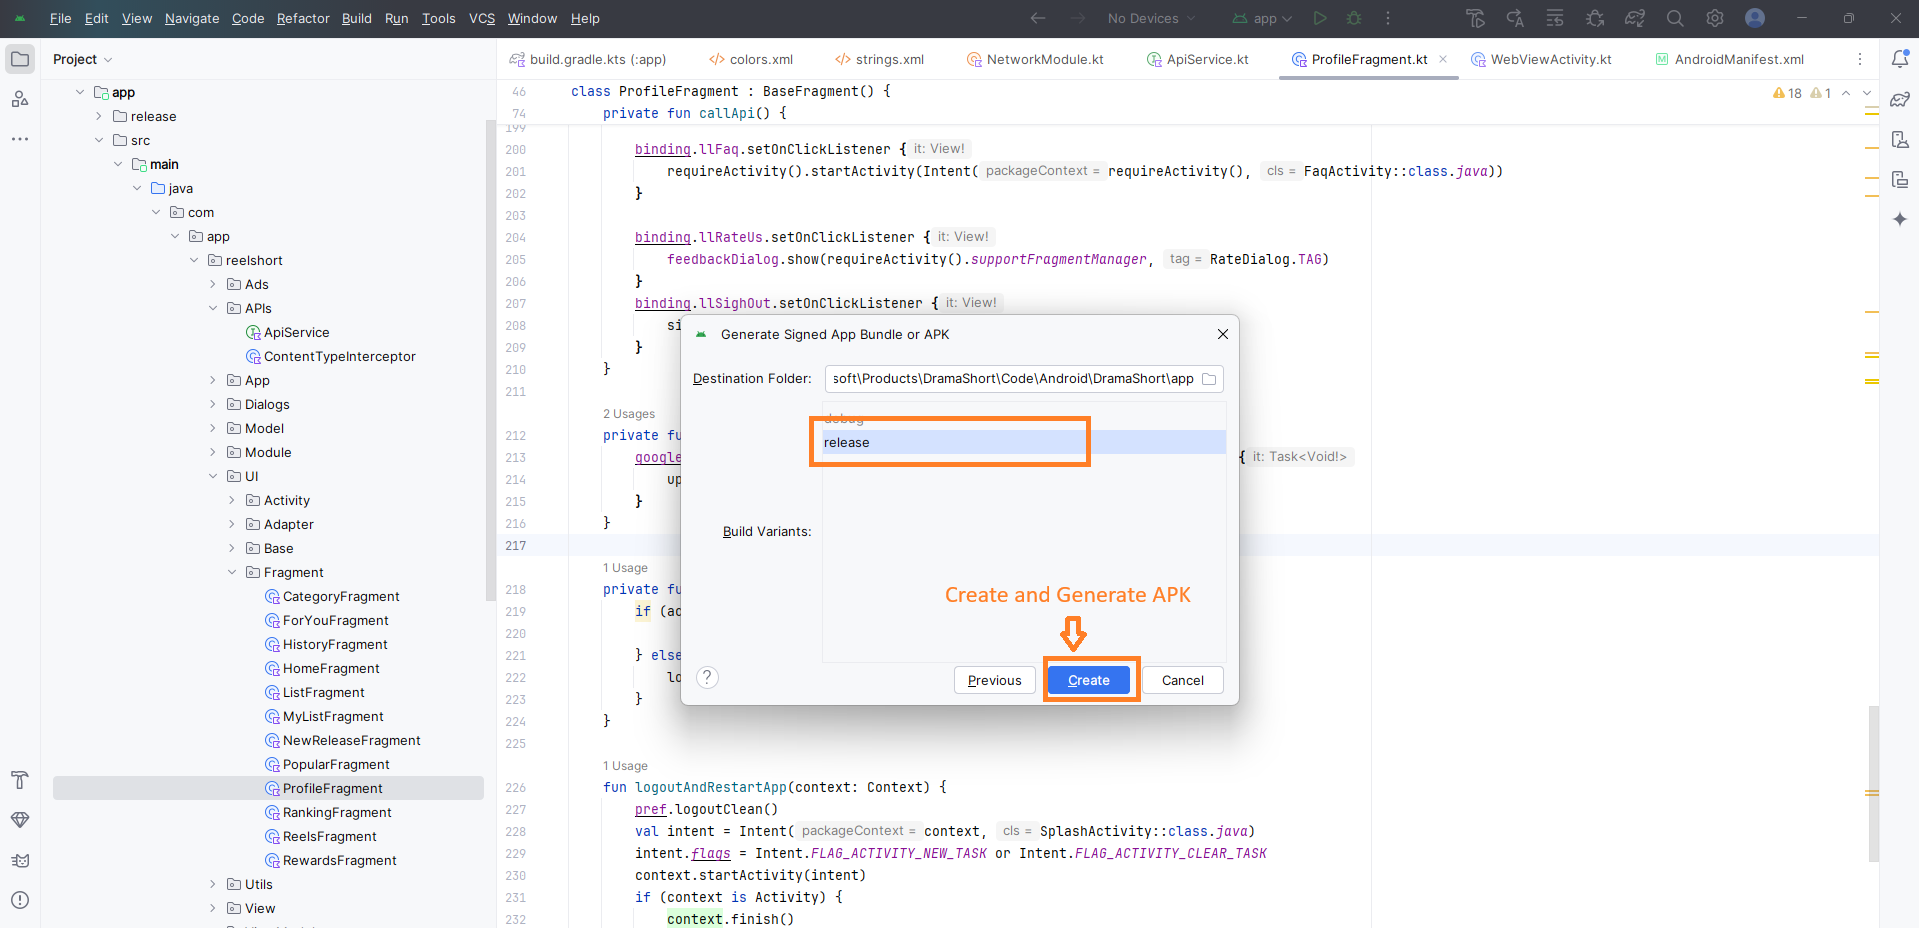Open more run actions vertical dots
Image resolution: width=1919 pixels, height=928 pixels.
[1388, 18]
